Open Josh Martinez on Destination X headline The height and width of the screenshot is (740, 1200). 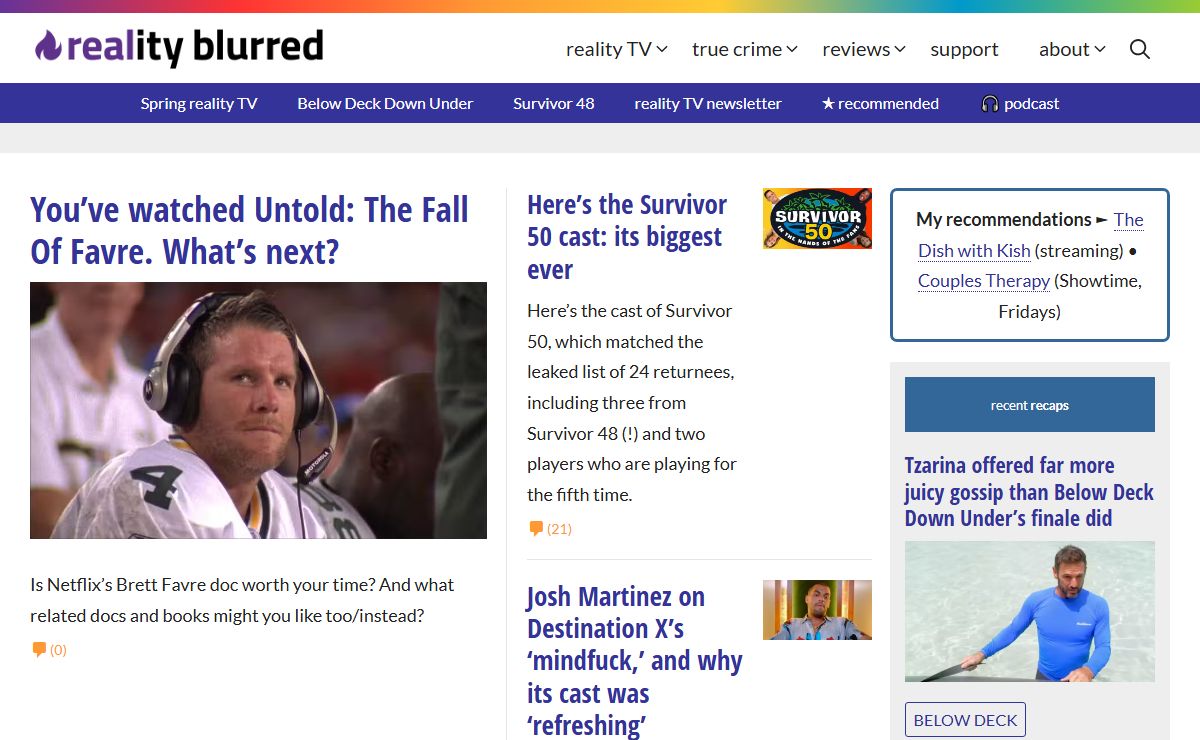click(635, 660)
